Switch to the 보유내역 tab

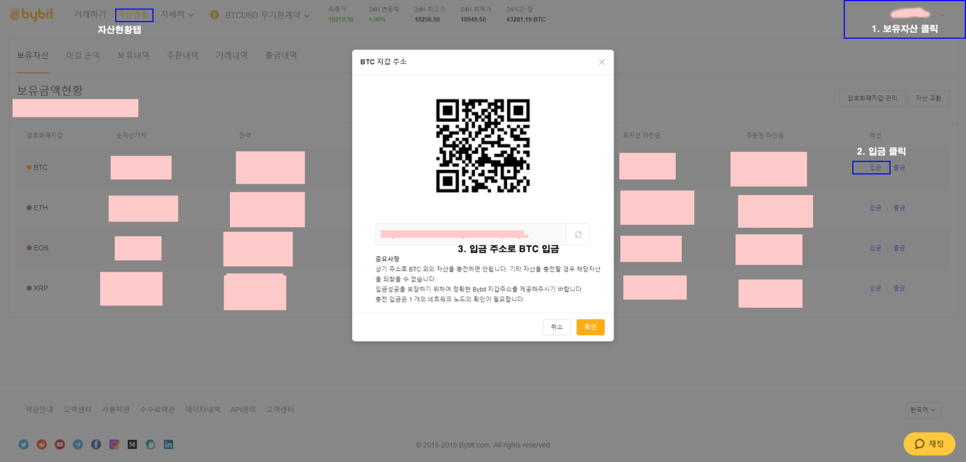click(x=134, y=55)
